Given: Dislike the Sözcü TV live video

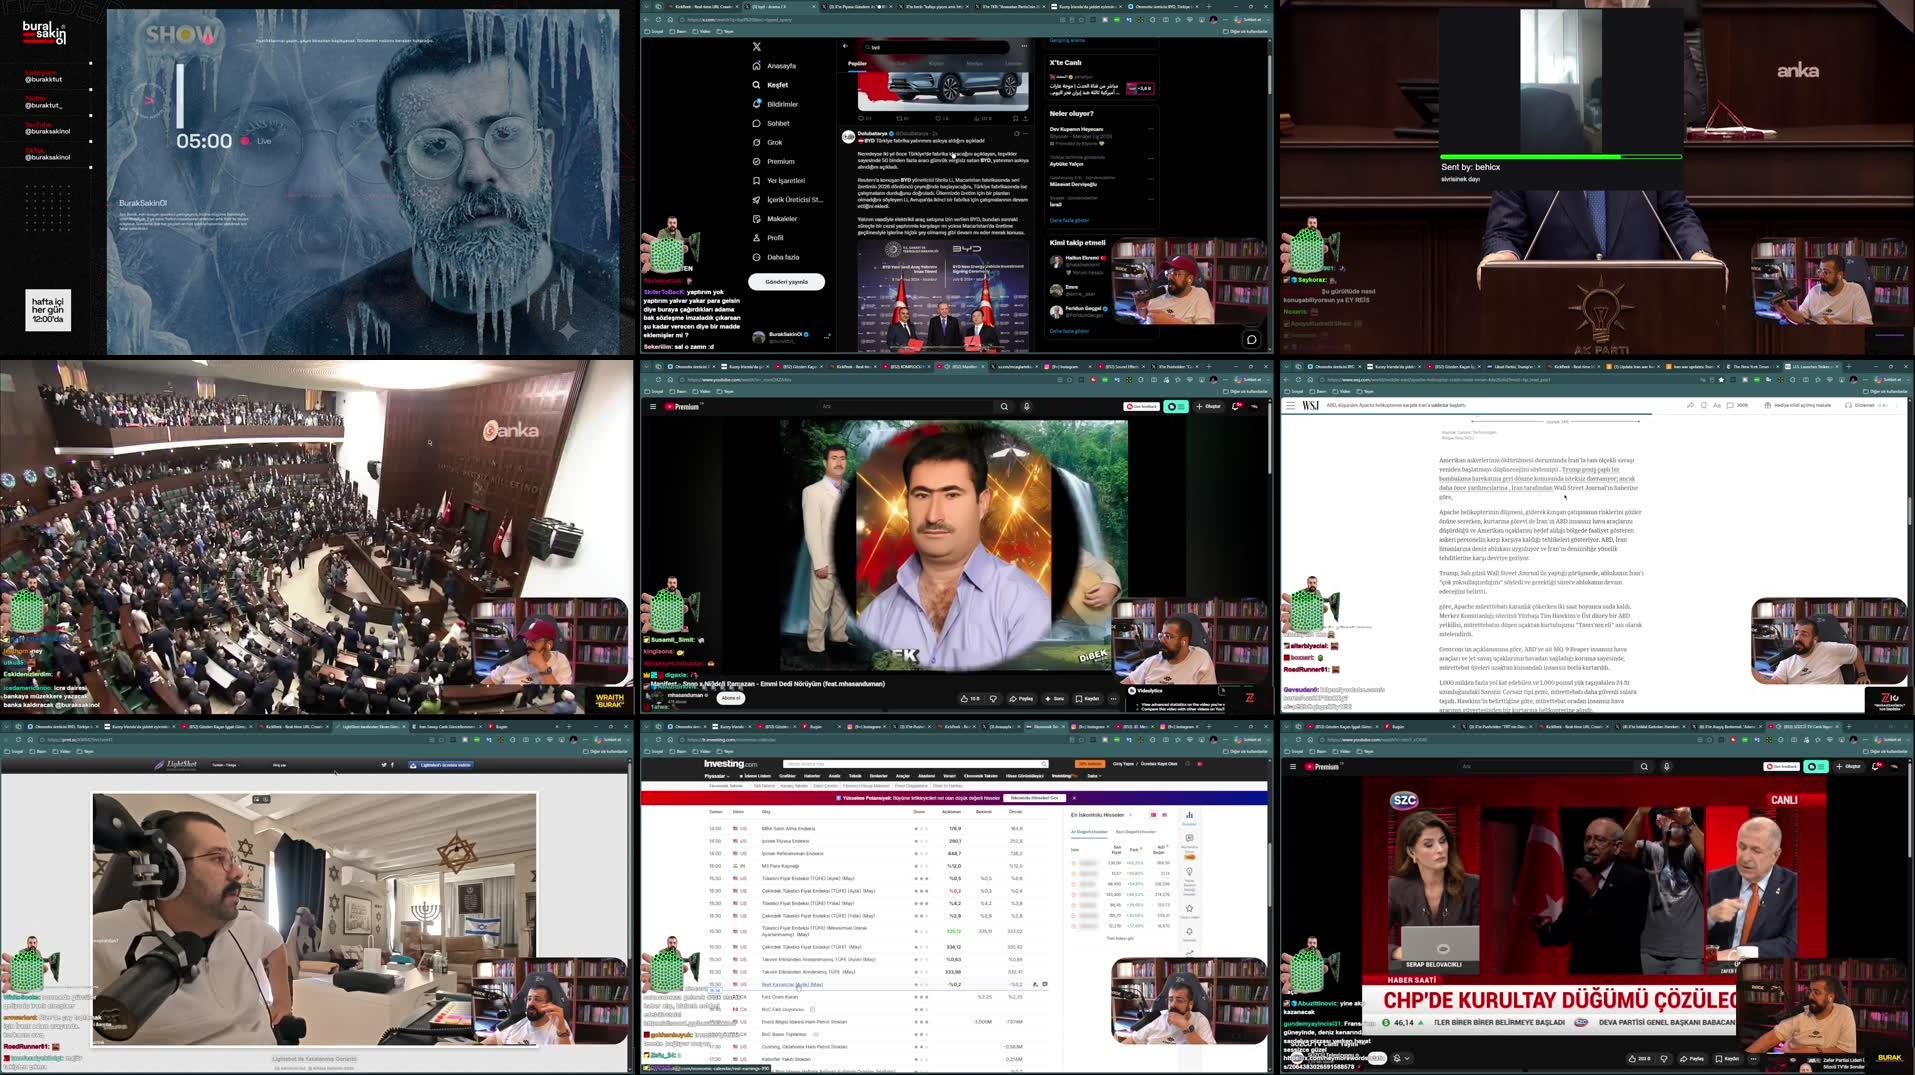Looking at the screenshot, I should coord(1664,1058).
